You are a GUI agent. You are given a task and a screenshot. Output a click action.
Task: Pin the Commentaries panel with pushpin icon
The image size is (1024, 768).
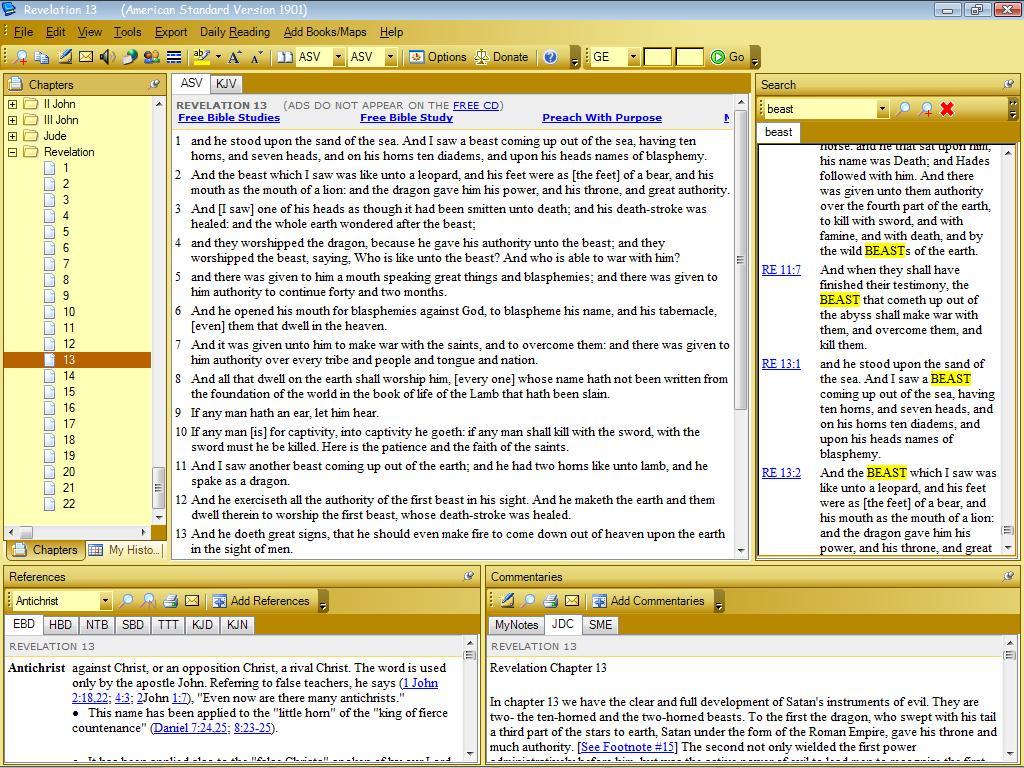[x=1009, y=576]
